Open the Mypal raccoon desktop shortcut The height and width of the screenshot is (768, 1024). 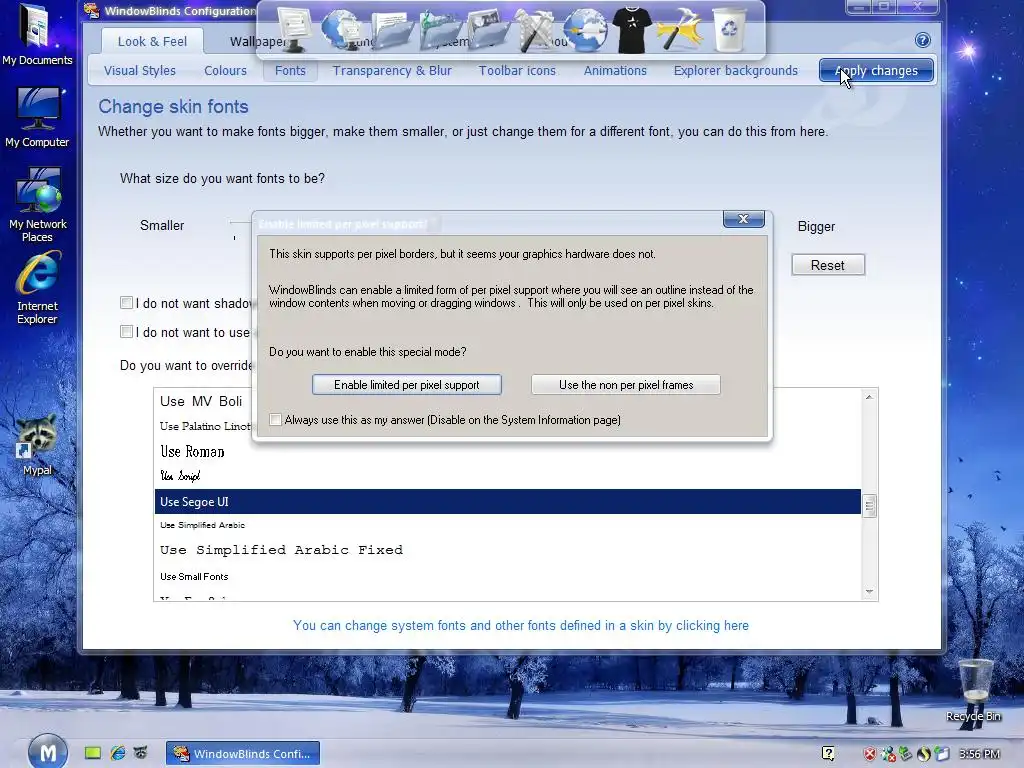[x=37, y=444]
